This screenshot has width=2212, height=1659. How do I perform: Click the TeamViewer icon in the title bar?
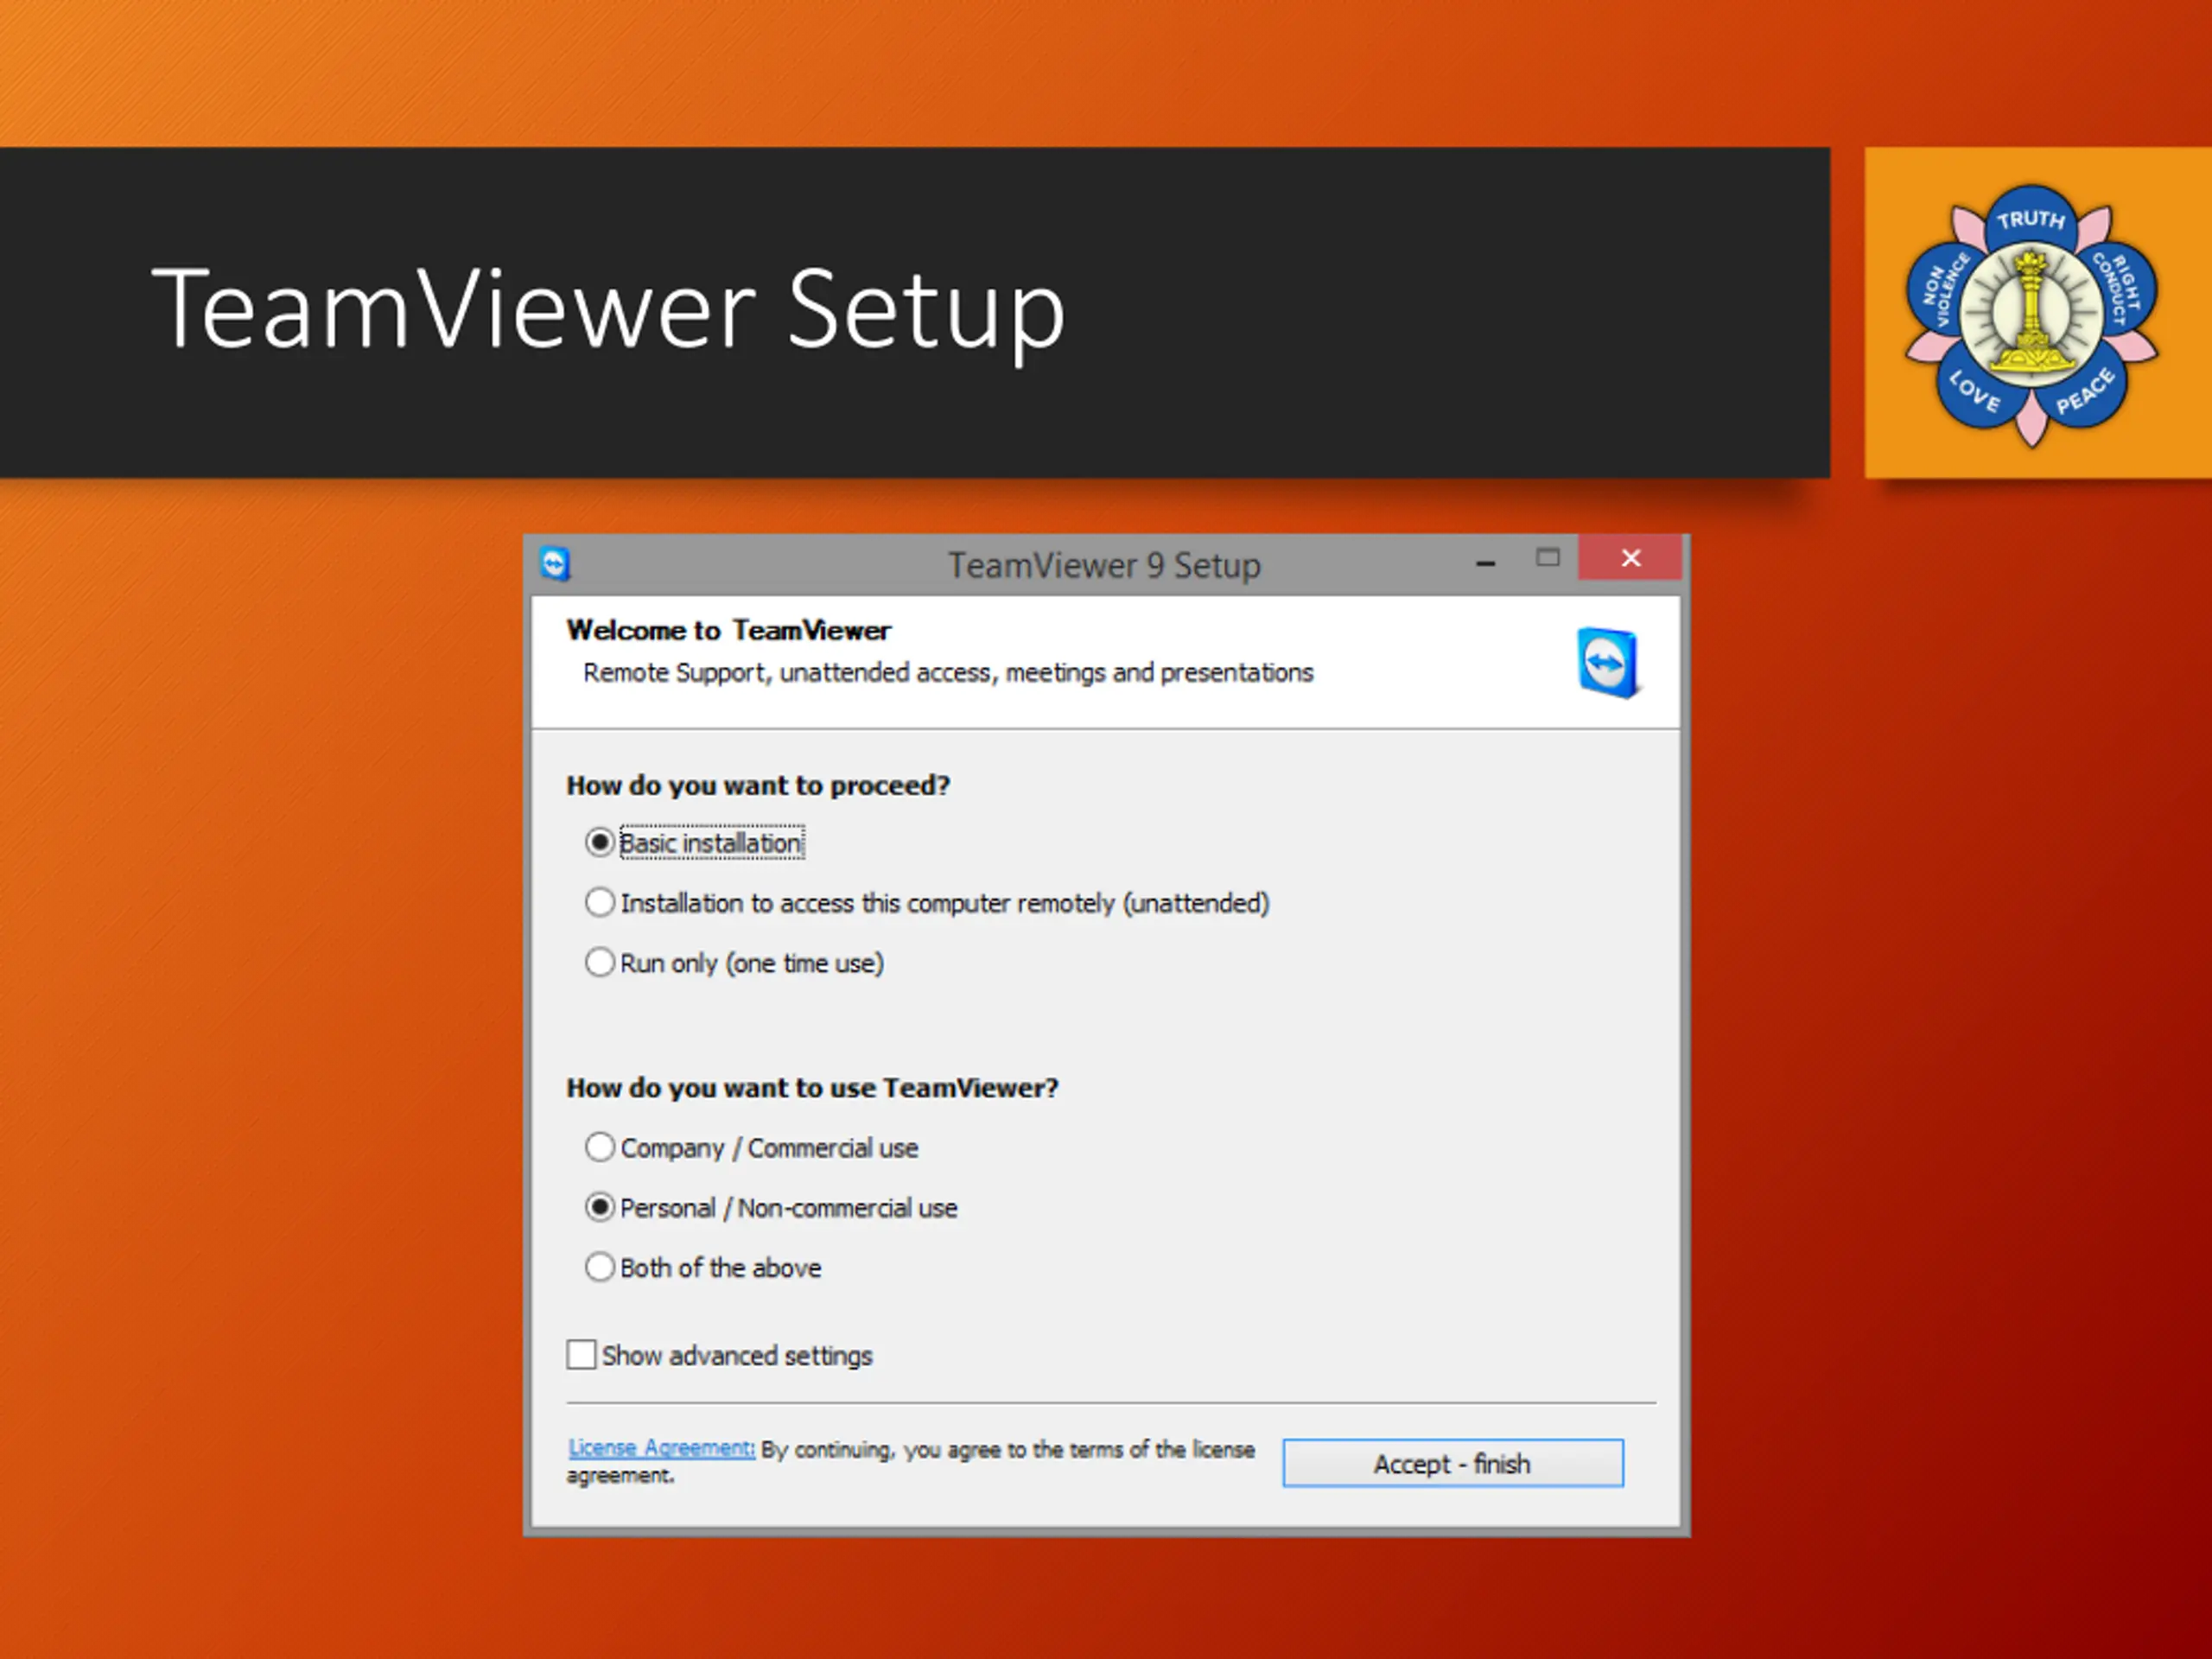tap(555, 564)
